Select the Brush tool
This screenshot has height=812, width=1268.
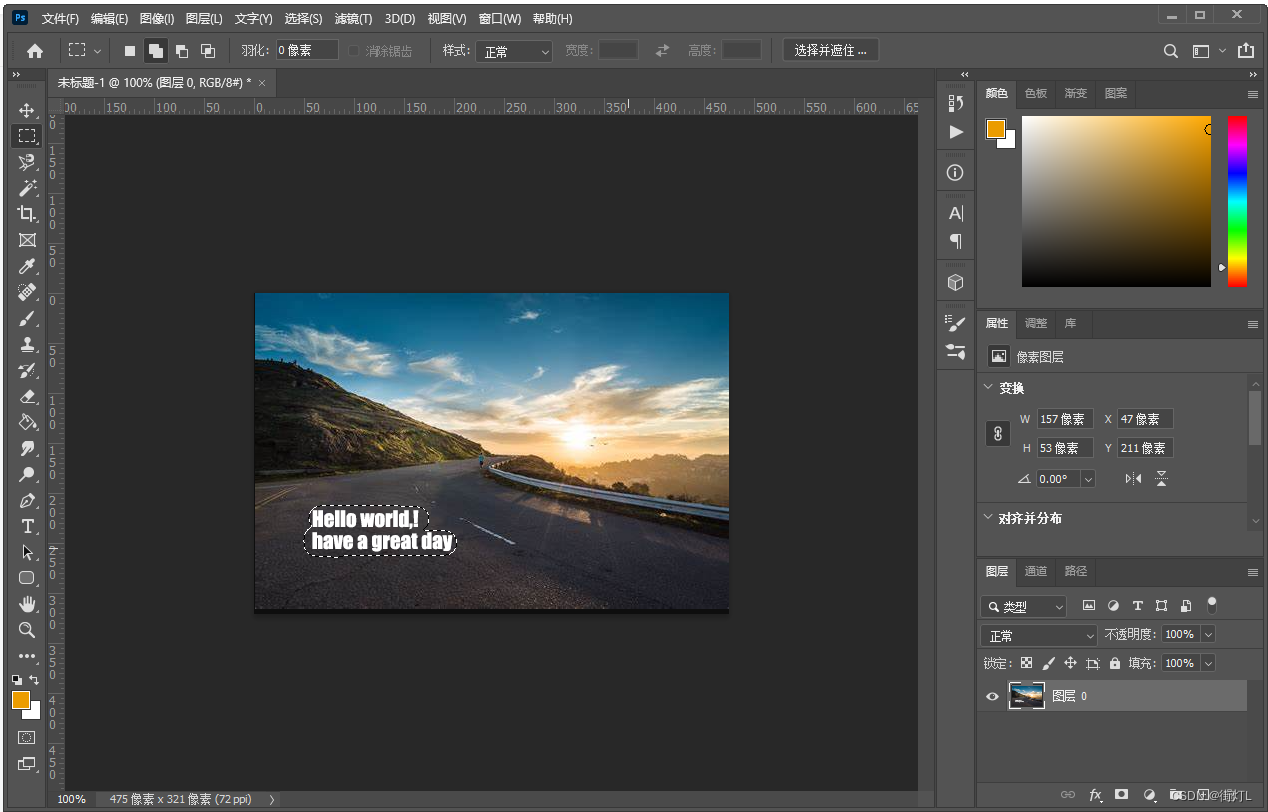[x=27, y=318]
